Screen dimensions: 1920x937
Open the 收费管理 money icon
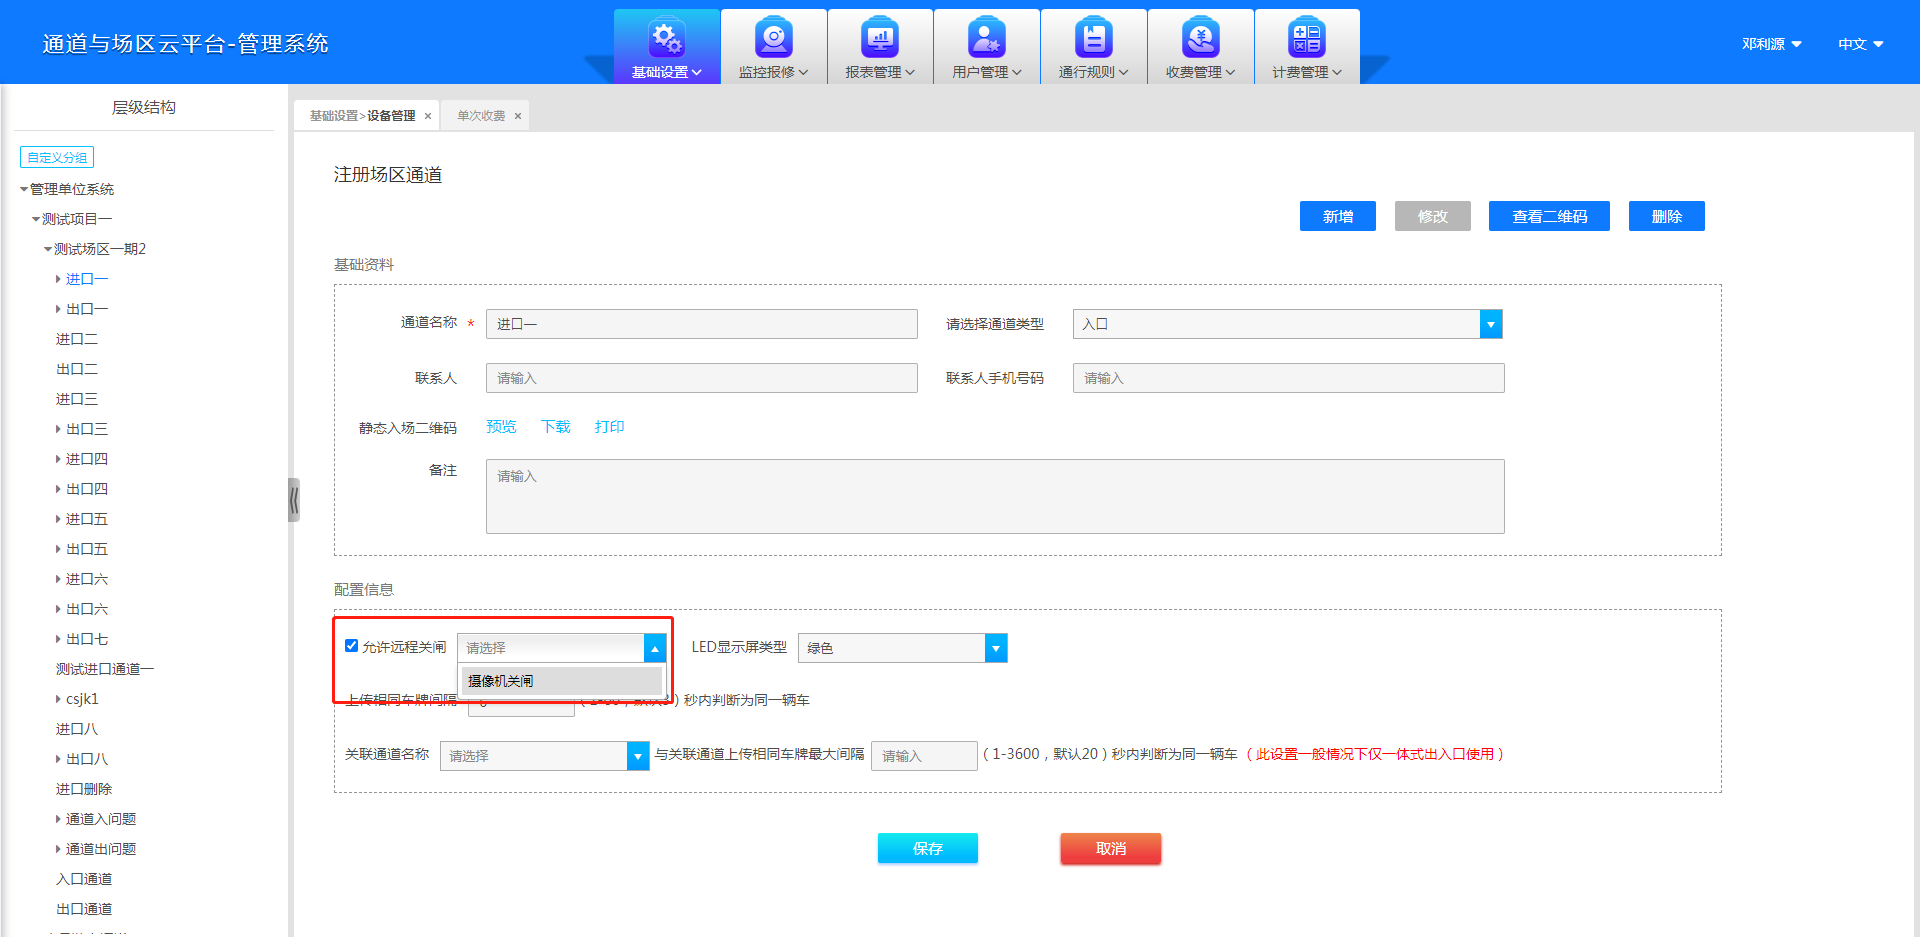click(1200, 39)
